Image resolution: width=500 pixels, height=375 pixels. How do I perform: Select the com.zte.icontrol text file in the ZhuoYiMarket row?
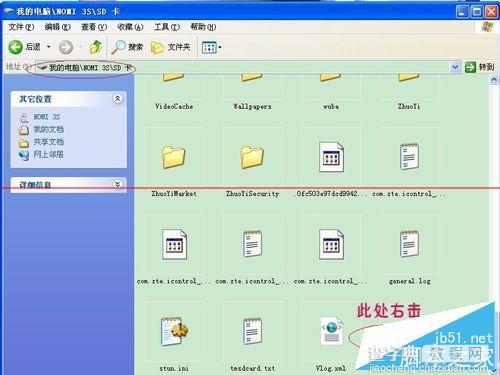pos(409,156)
